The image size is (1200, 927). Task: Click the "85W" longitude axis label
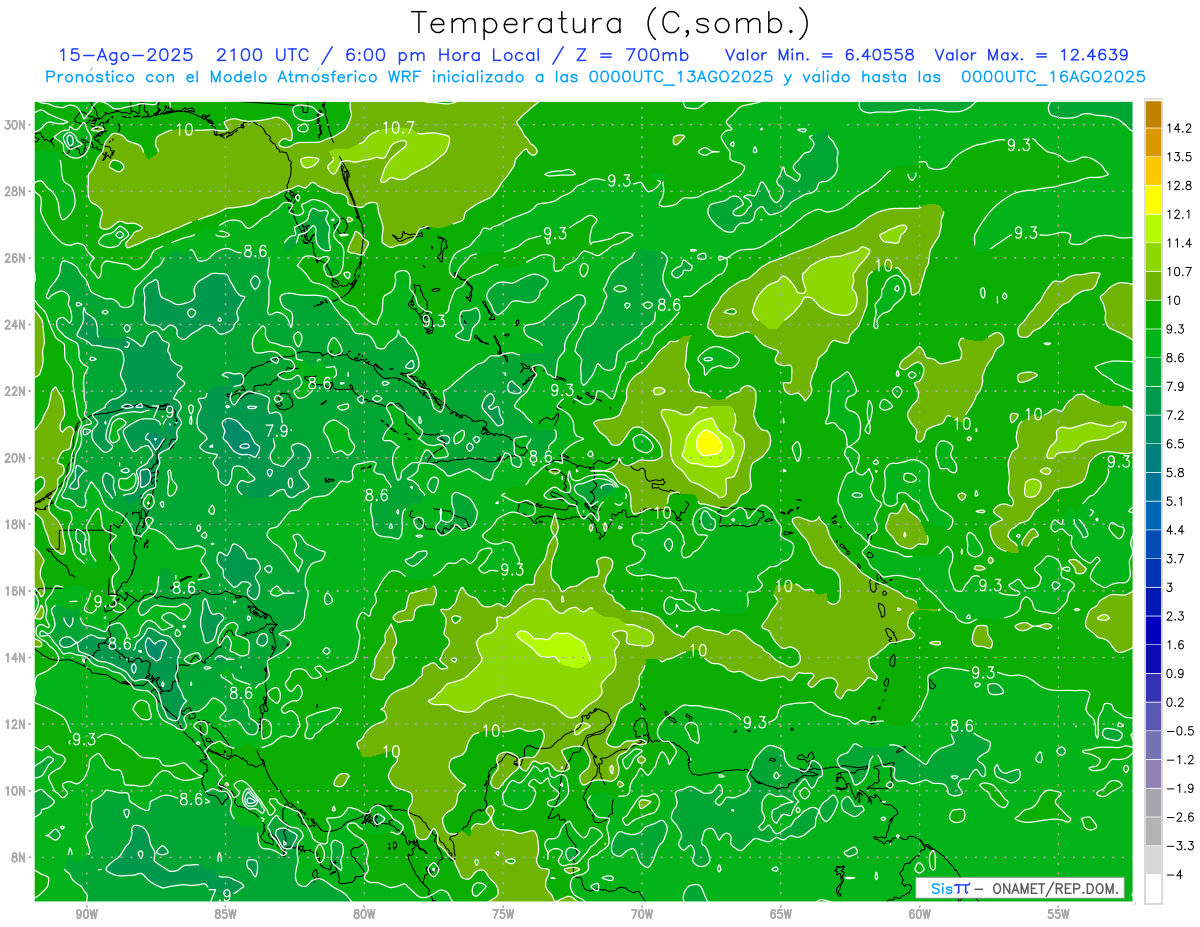(x=225, y=914)
